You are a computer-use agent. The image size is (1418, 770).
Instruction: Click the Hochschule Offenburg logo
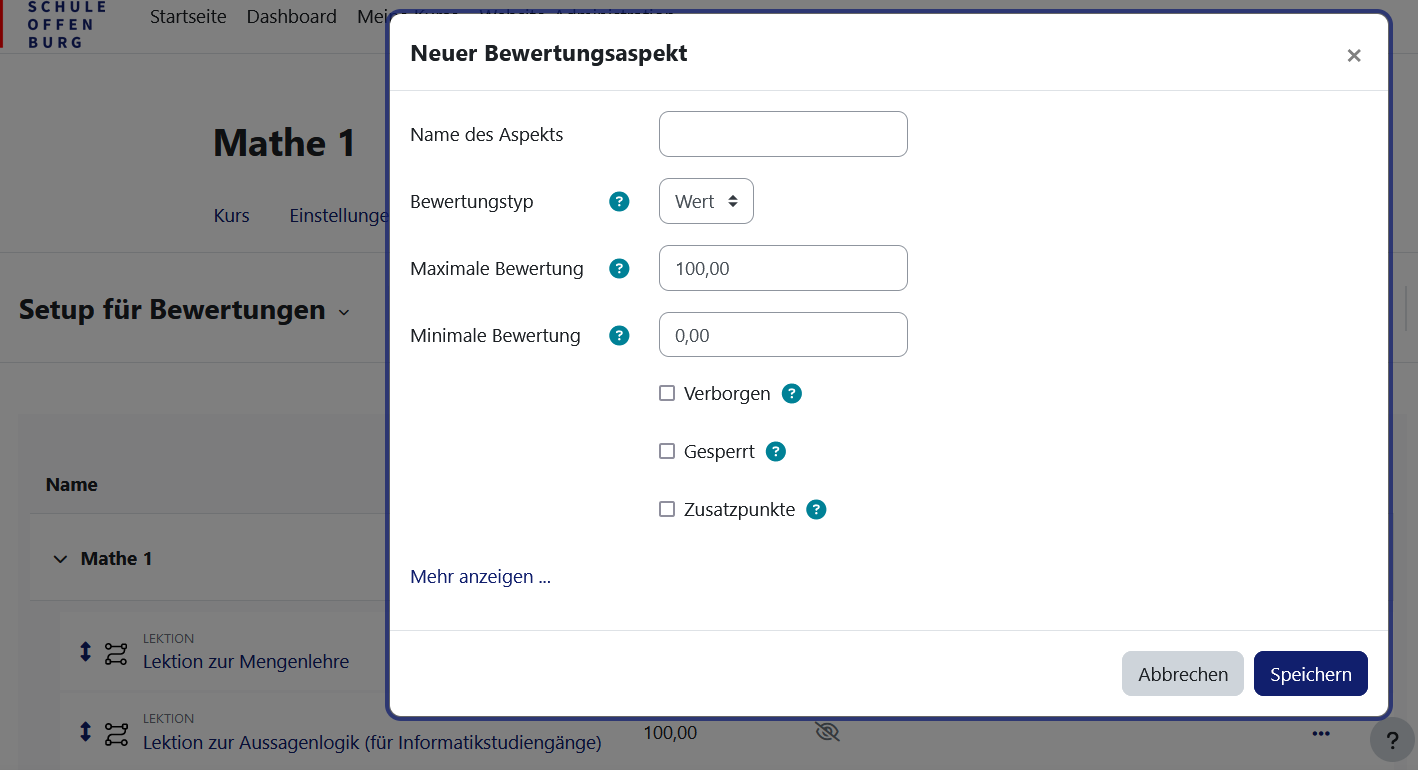coord(55,24)
